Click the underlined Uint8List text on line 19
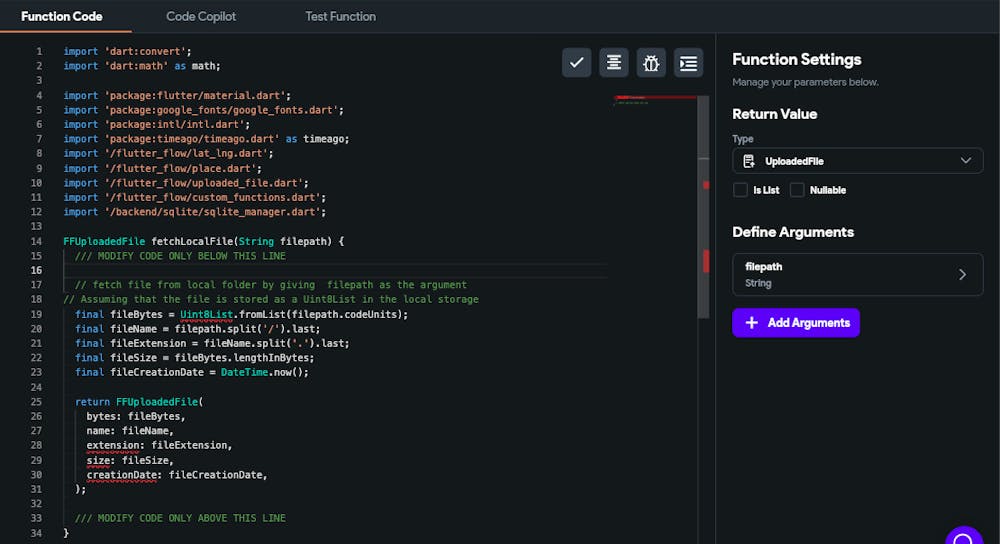This screenshot has width=1000, height=544. coord(206,314)
